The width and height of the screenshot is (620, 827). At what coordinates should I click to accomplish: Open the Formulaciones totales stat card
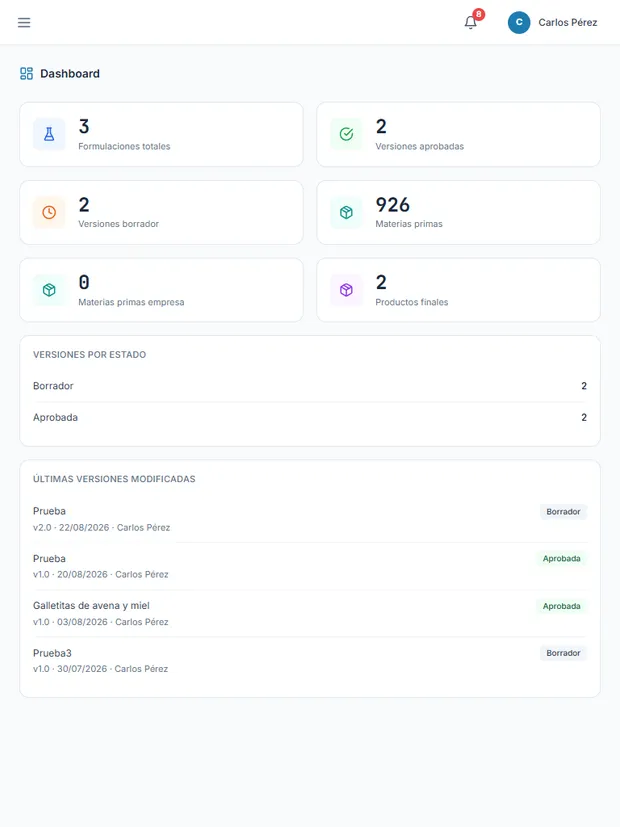[161, 134]
